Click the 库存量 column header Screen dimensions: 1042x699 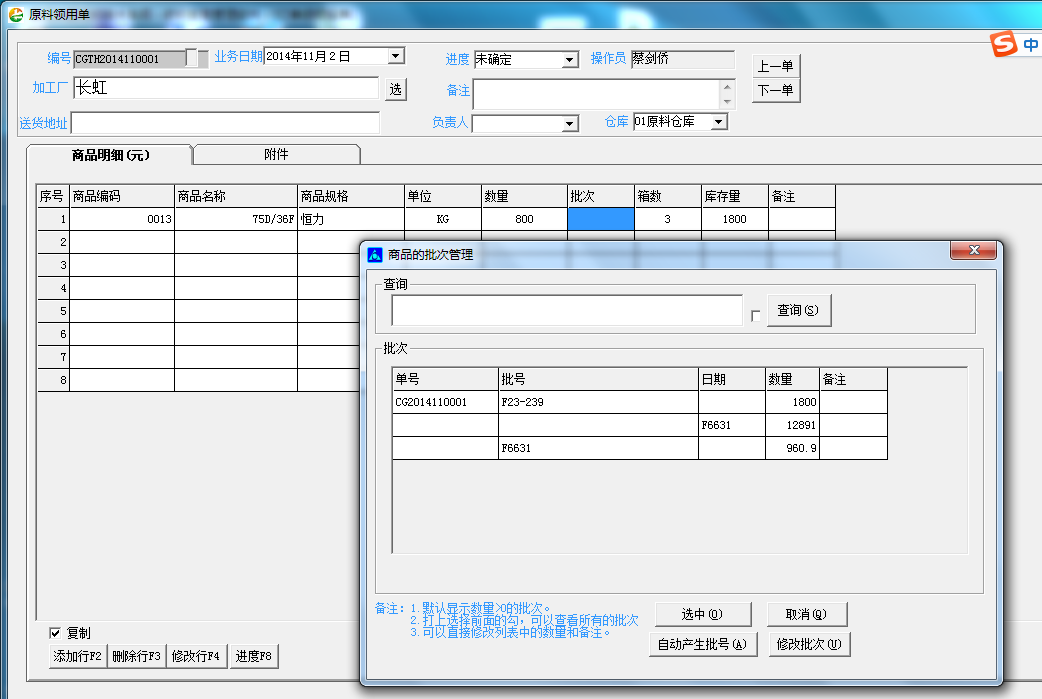[735, 196]
